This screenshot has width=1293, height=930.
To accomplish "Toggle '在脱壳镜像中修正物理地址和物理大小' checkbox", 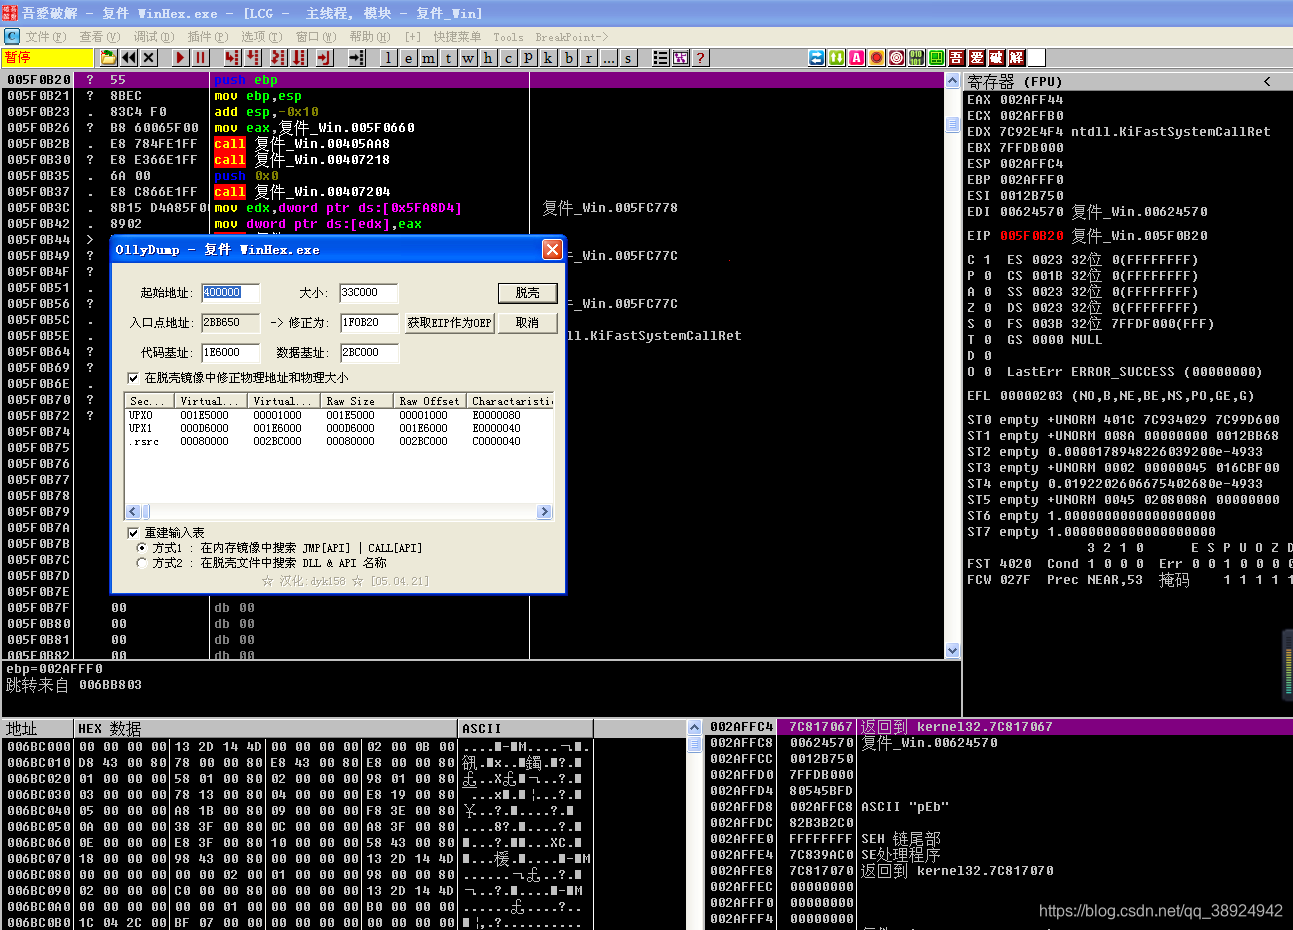I will point(133,378).
